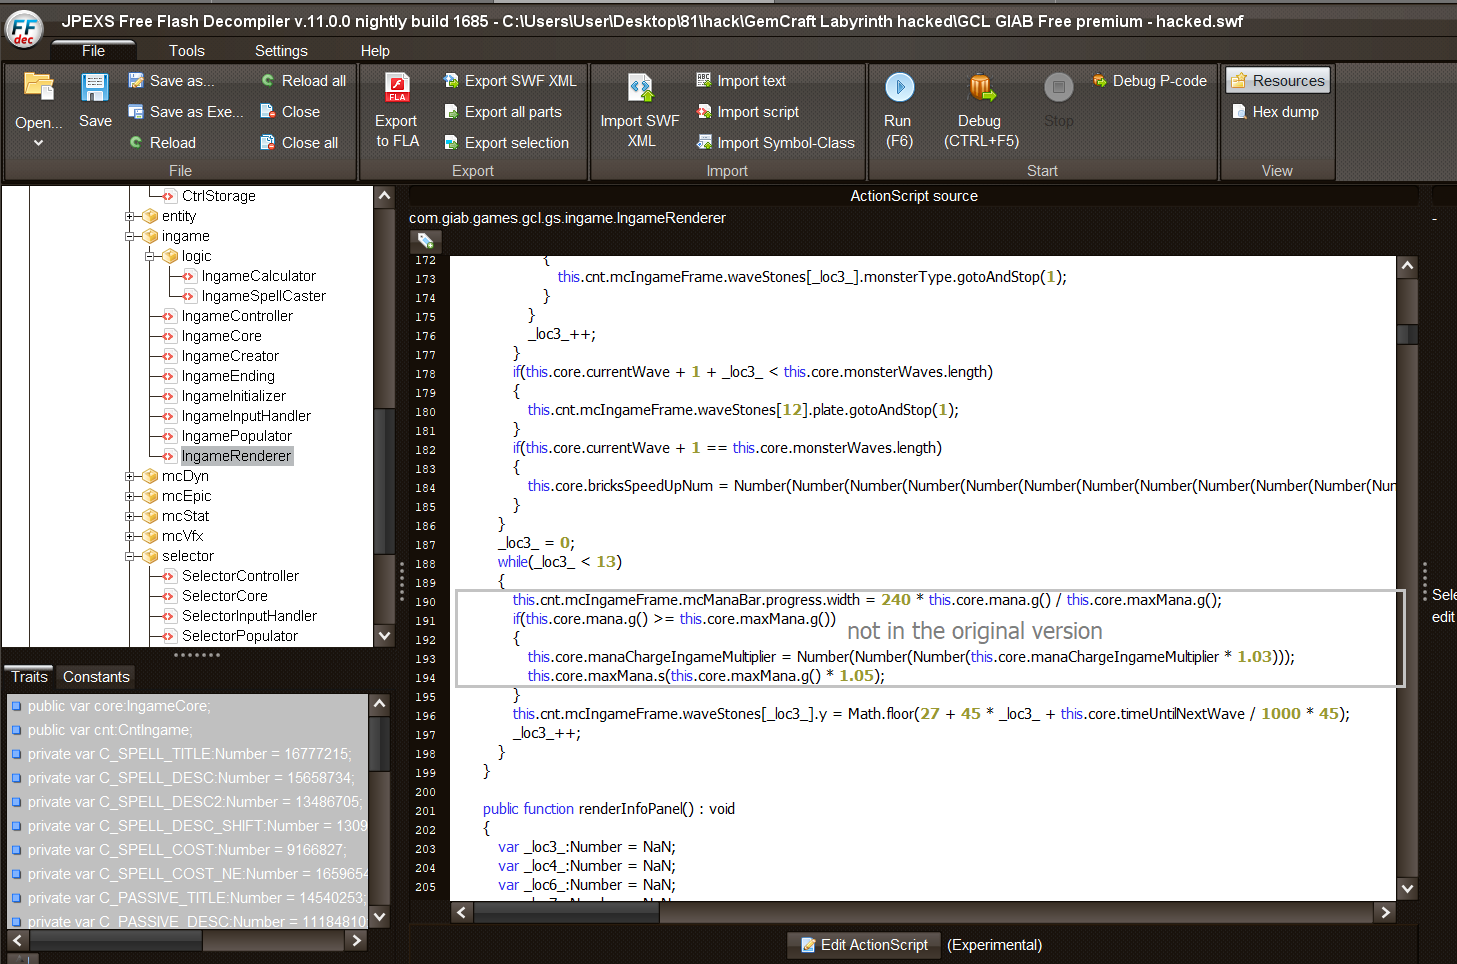The width and height of the screenshot is (1457, 964).
Task: Click Export selection
Action: (x=506, y=143)
